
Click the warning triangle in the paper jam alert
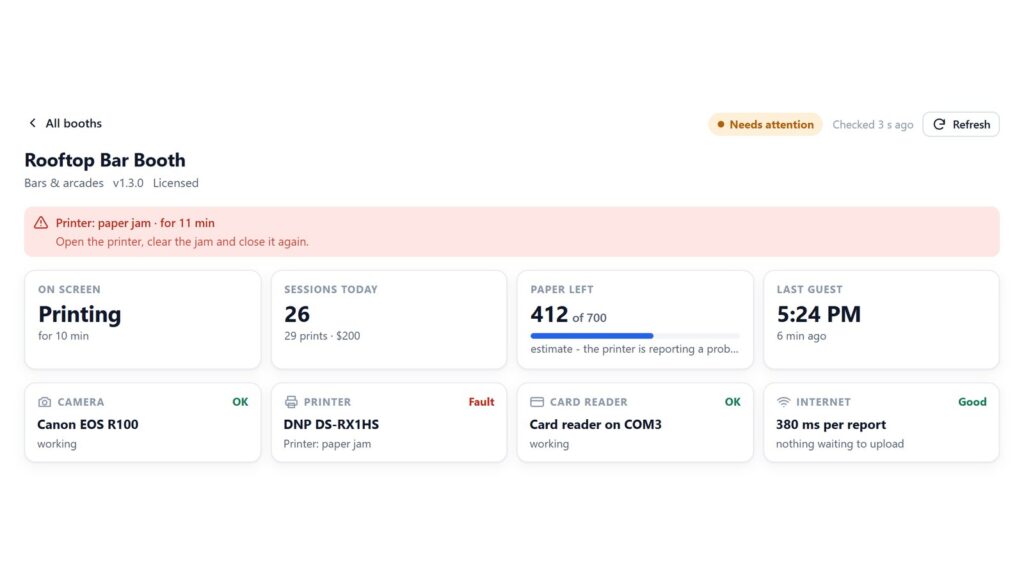pyautogui.click(x=41, y=223)
